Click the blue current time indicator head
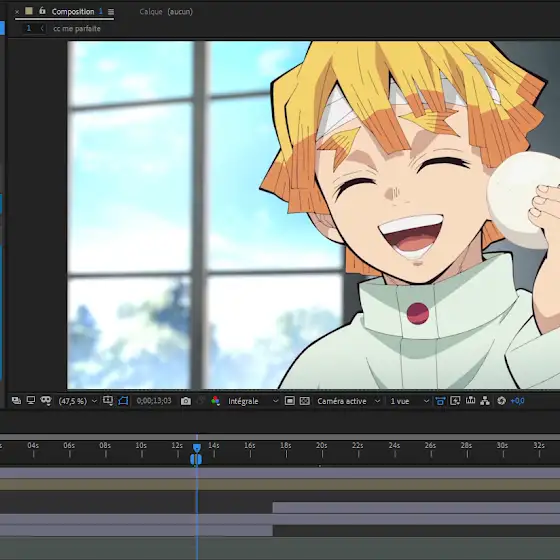 point(197,448)
